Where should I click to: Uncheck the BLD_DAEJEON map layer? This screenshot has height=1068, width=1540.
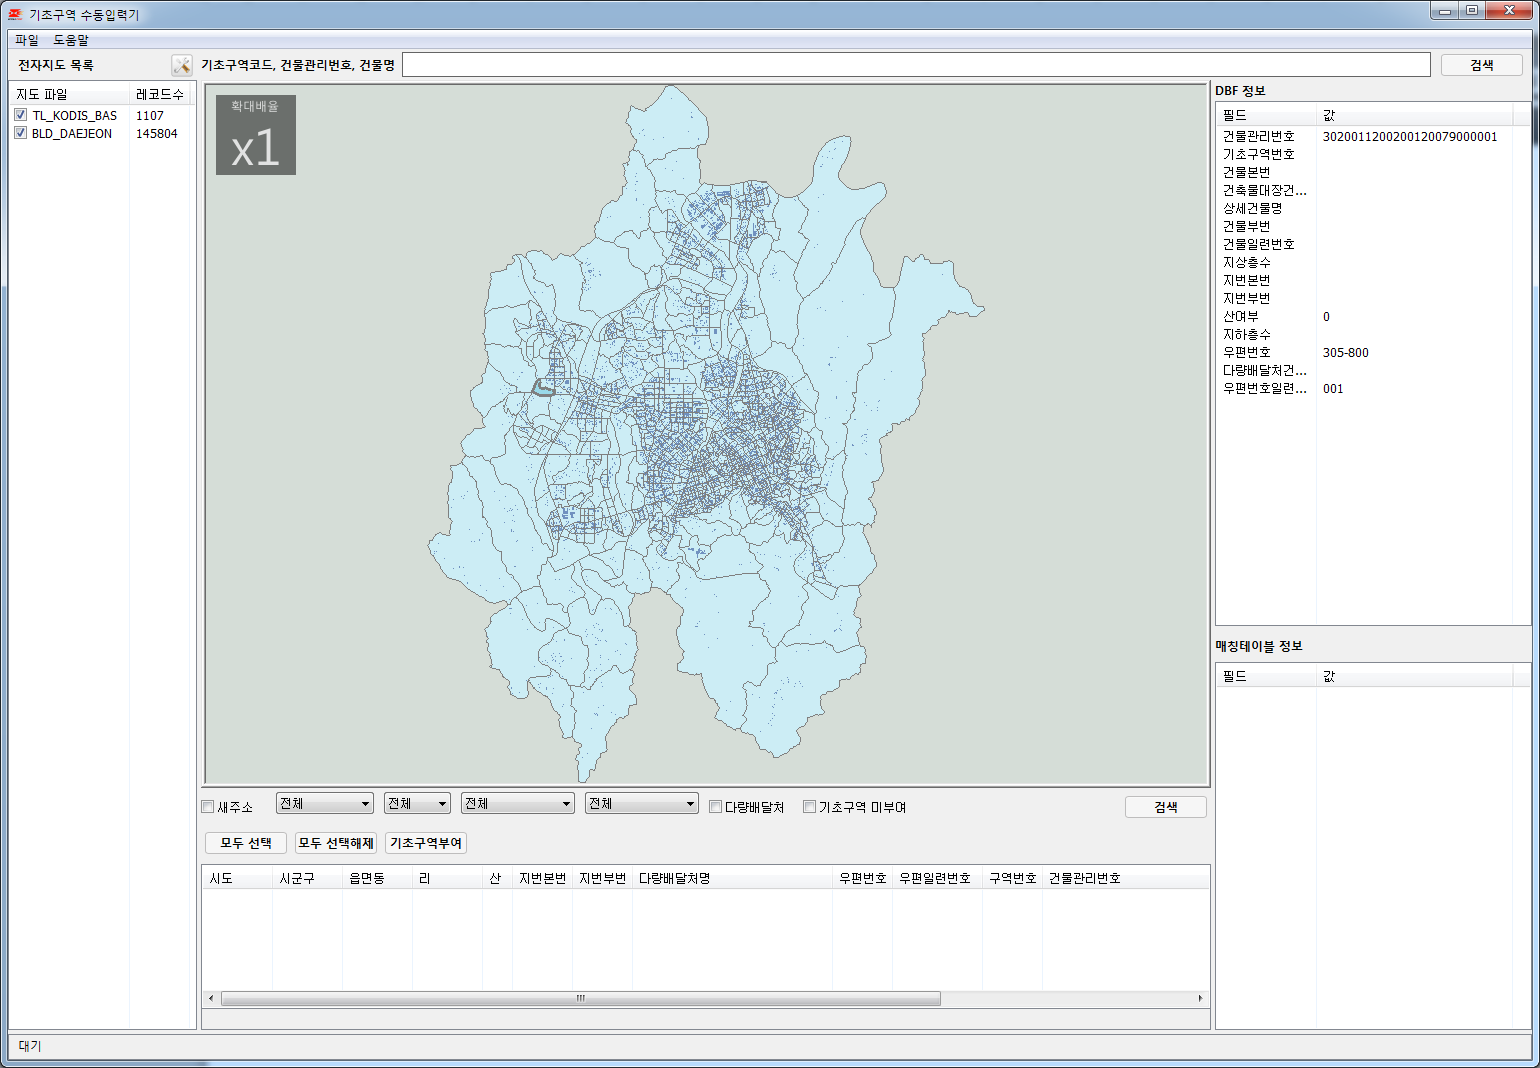pos(21,133)
